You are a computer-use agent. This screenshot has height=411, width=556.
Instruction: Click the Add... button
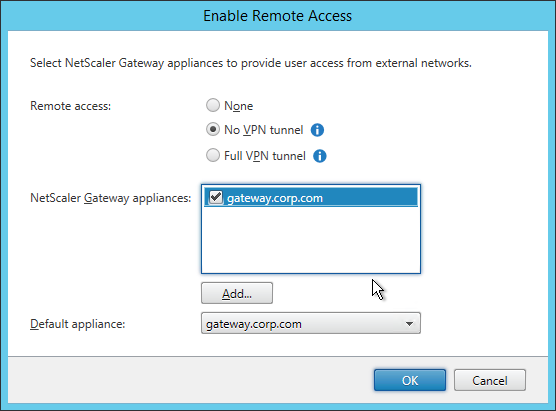pos(237,293)
